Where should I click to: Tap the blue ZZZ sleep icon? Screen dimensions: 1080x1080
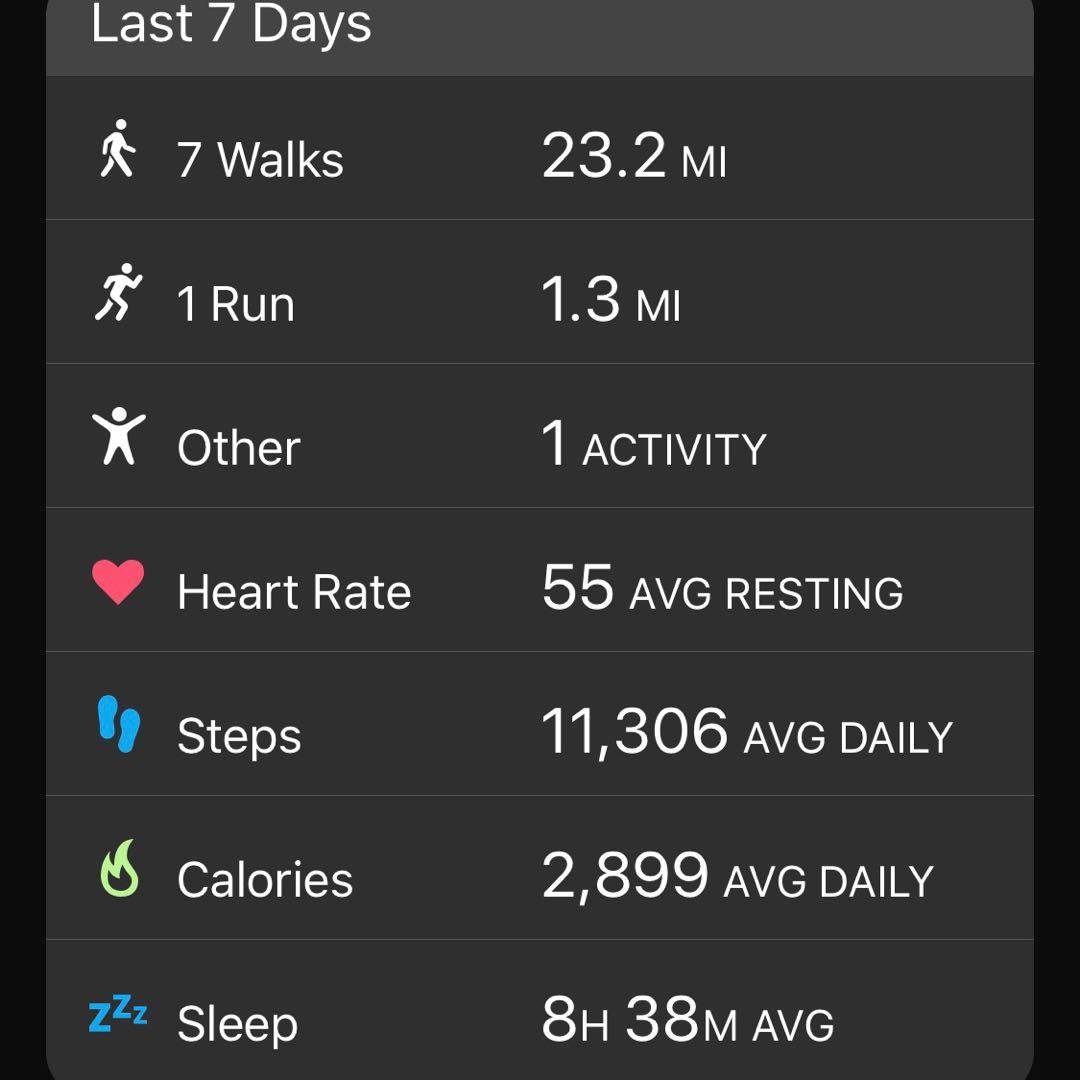click(x=118, y=1015)
